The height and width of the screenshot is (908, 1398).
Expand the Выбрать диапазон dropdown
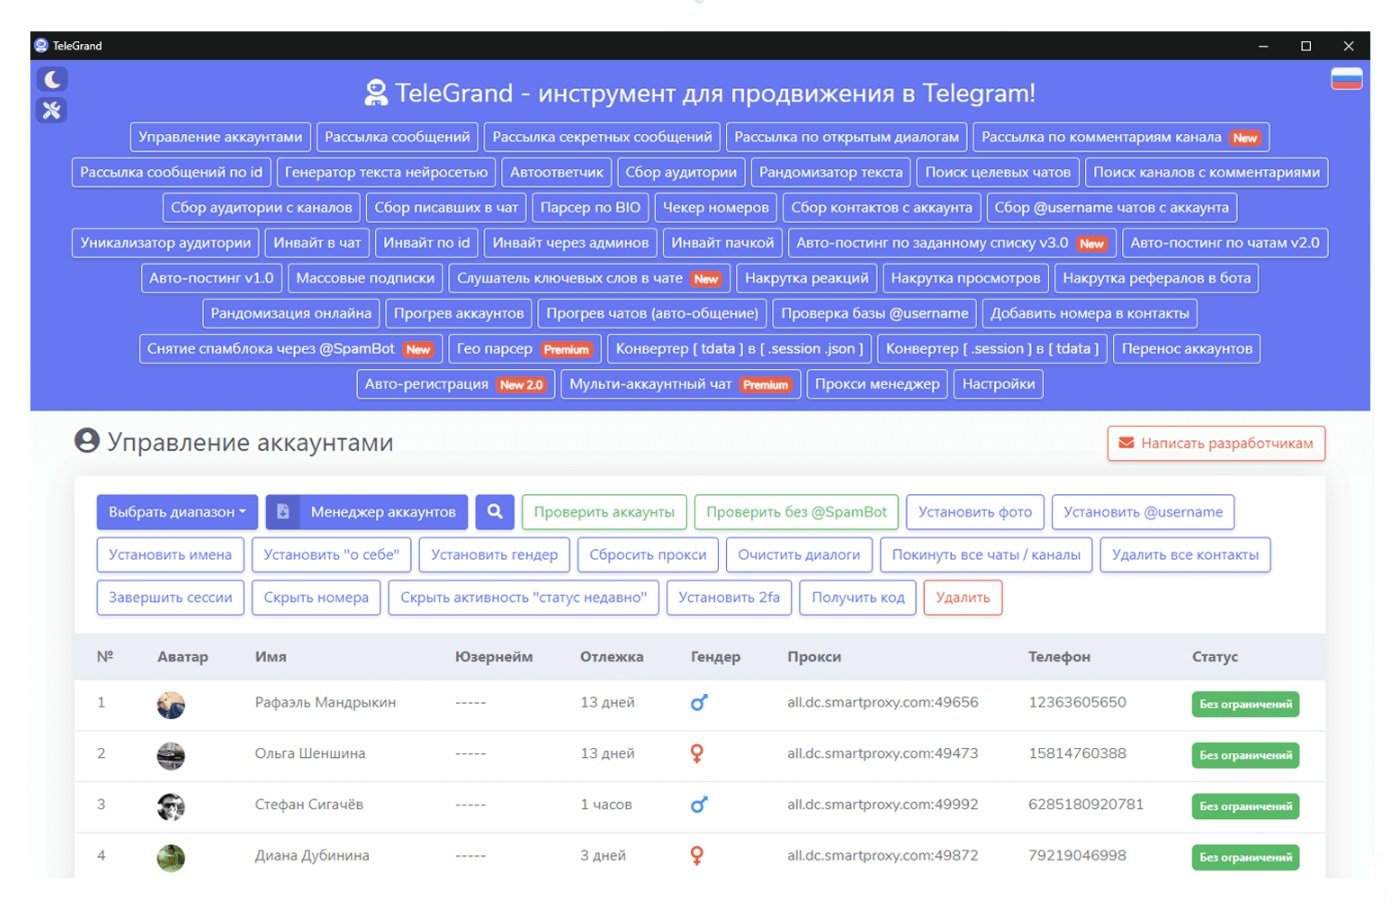tap(177, 512)
